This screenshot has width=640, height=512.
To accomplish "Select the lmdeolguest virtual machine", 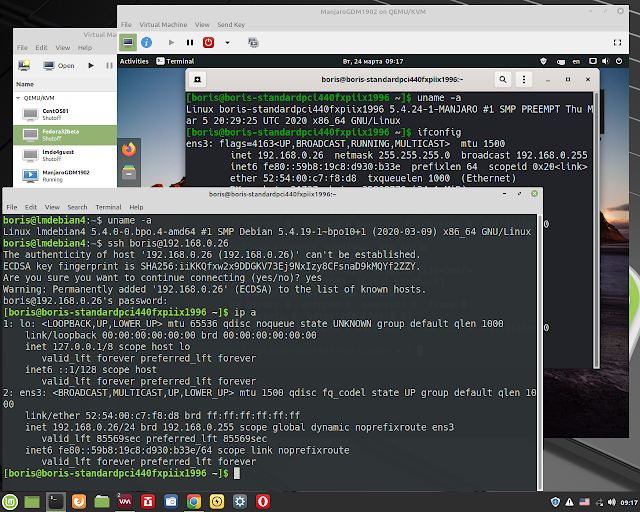I will coord(65,155).
